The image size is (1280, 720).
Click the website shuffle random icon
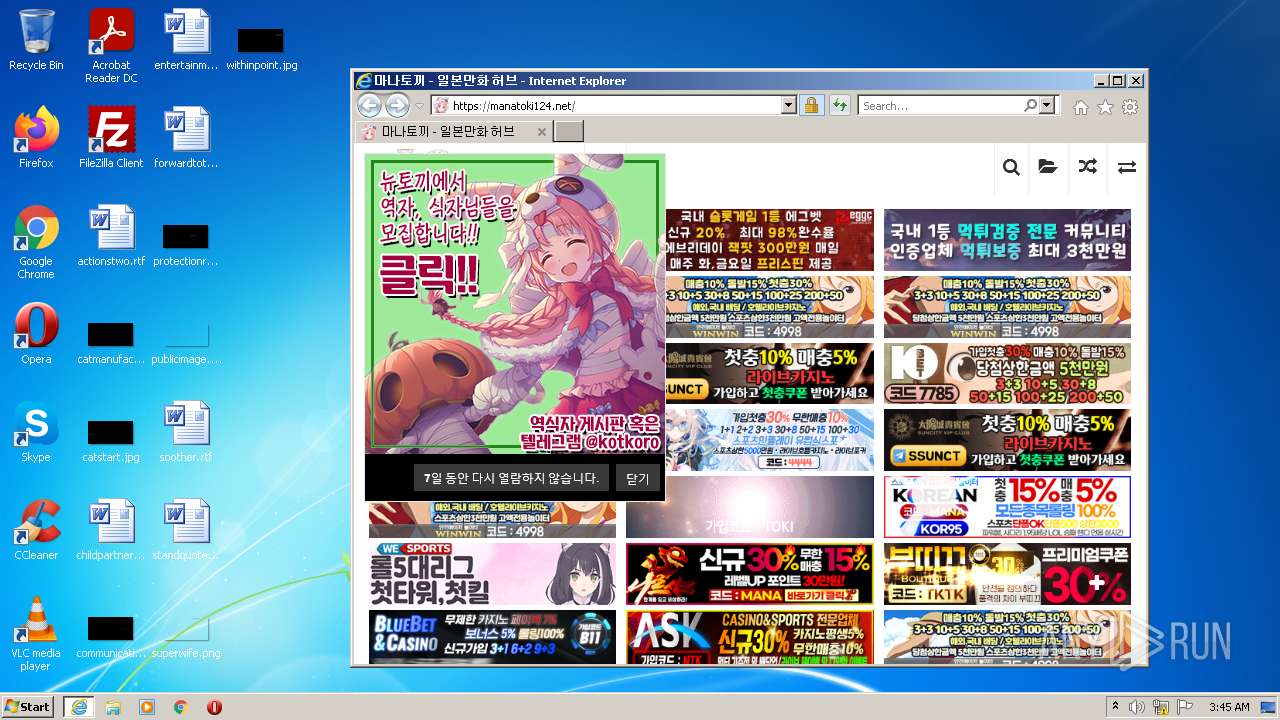pyautogui.click(x=1087, y=167)
